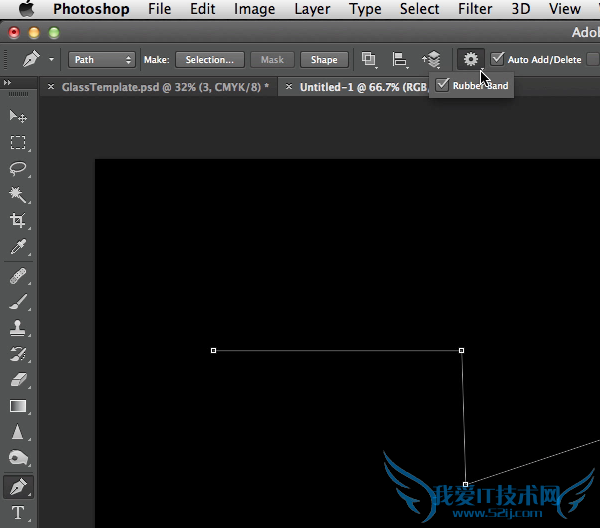The image size is (600, 528).
Task: Select the Rectangular Marquee tool
Action: [18, 142]
